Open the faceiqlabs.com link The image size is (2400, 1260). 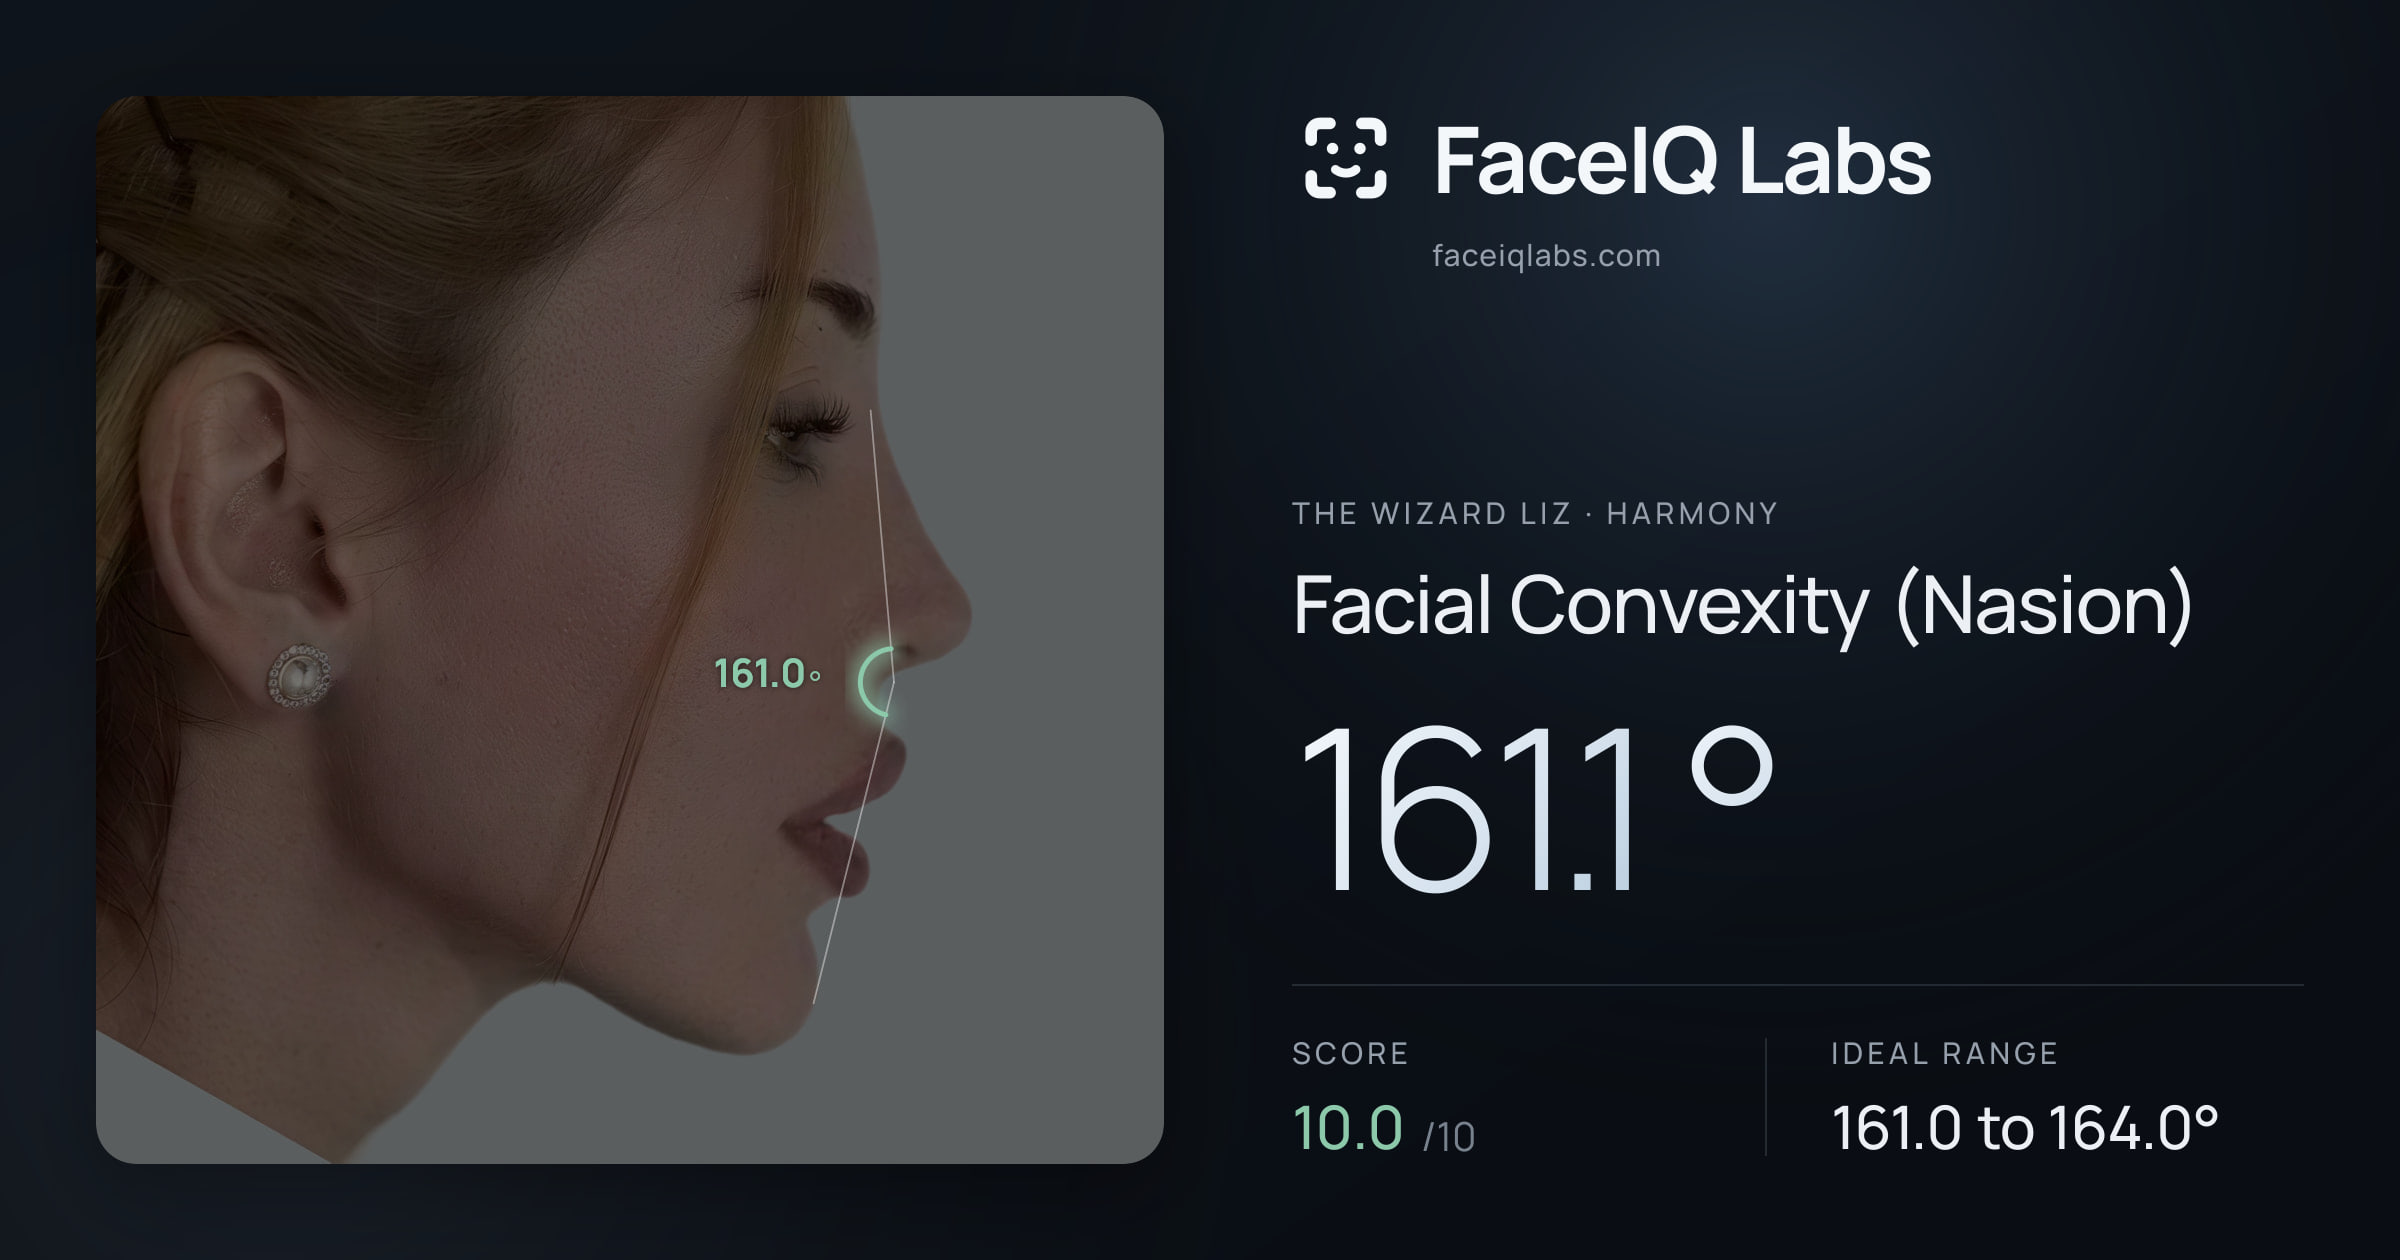1546,256
